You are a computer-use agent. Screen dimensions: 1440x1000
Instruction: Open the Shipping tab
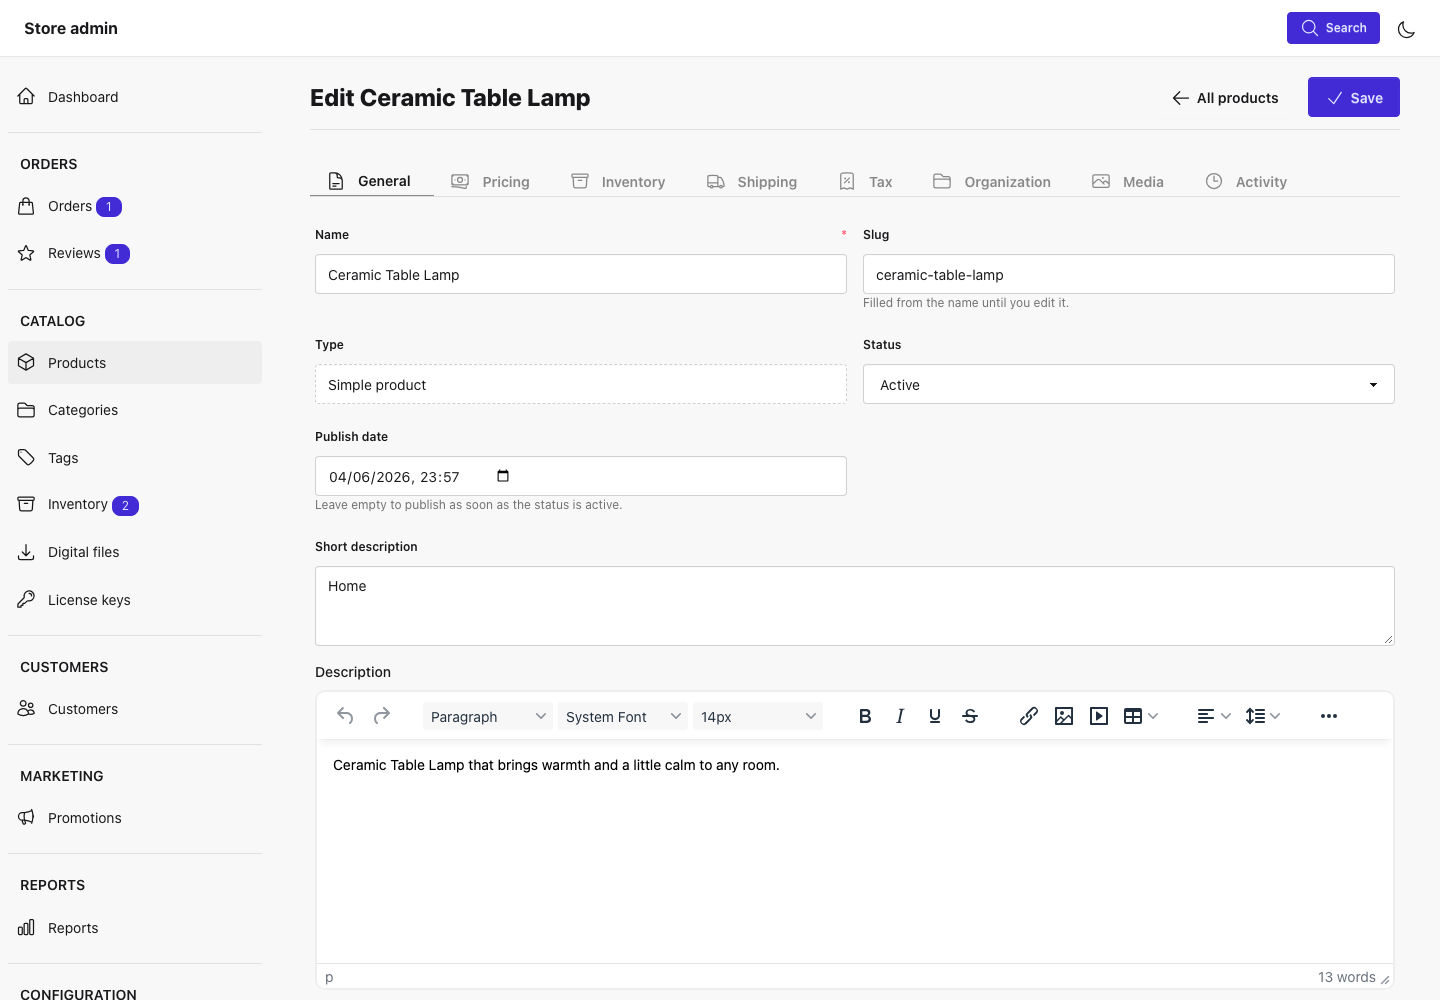[x=752, y=181]
